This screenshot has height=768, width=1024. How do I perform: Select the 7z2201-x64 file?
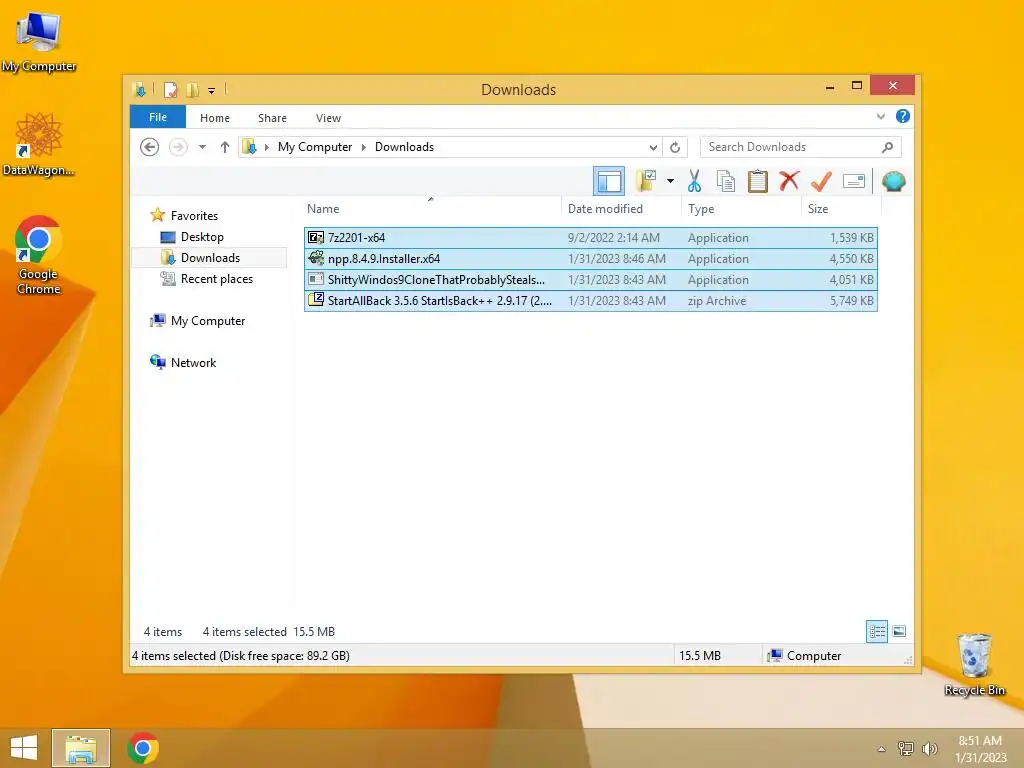pyautogui.click(x=590, y=238)
